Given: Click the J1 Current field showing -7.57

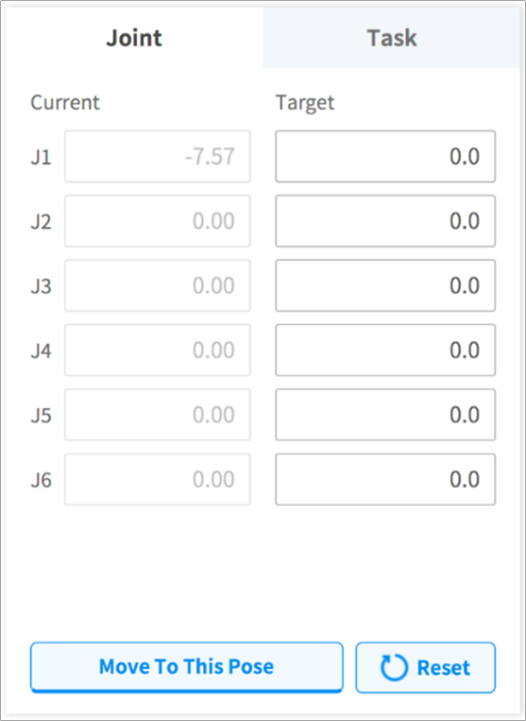Looking at the screenshot, I should 157,156.
